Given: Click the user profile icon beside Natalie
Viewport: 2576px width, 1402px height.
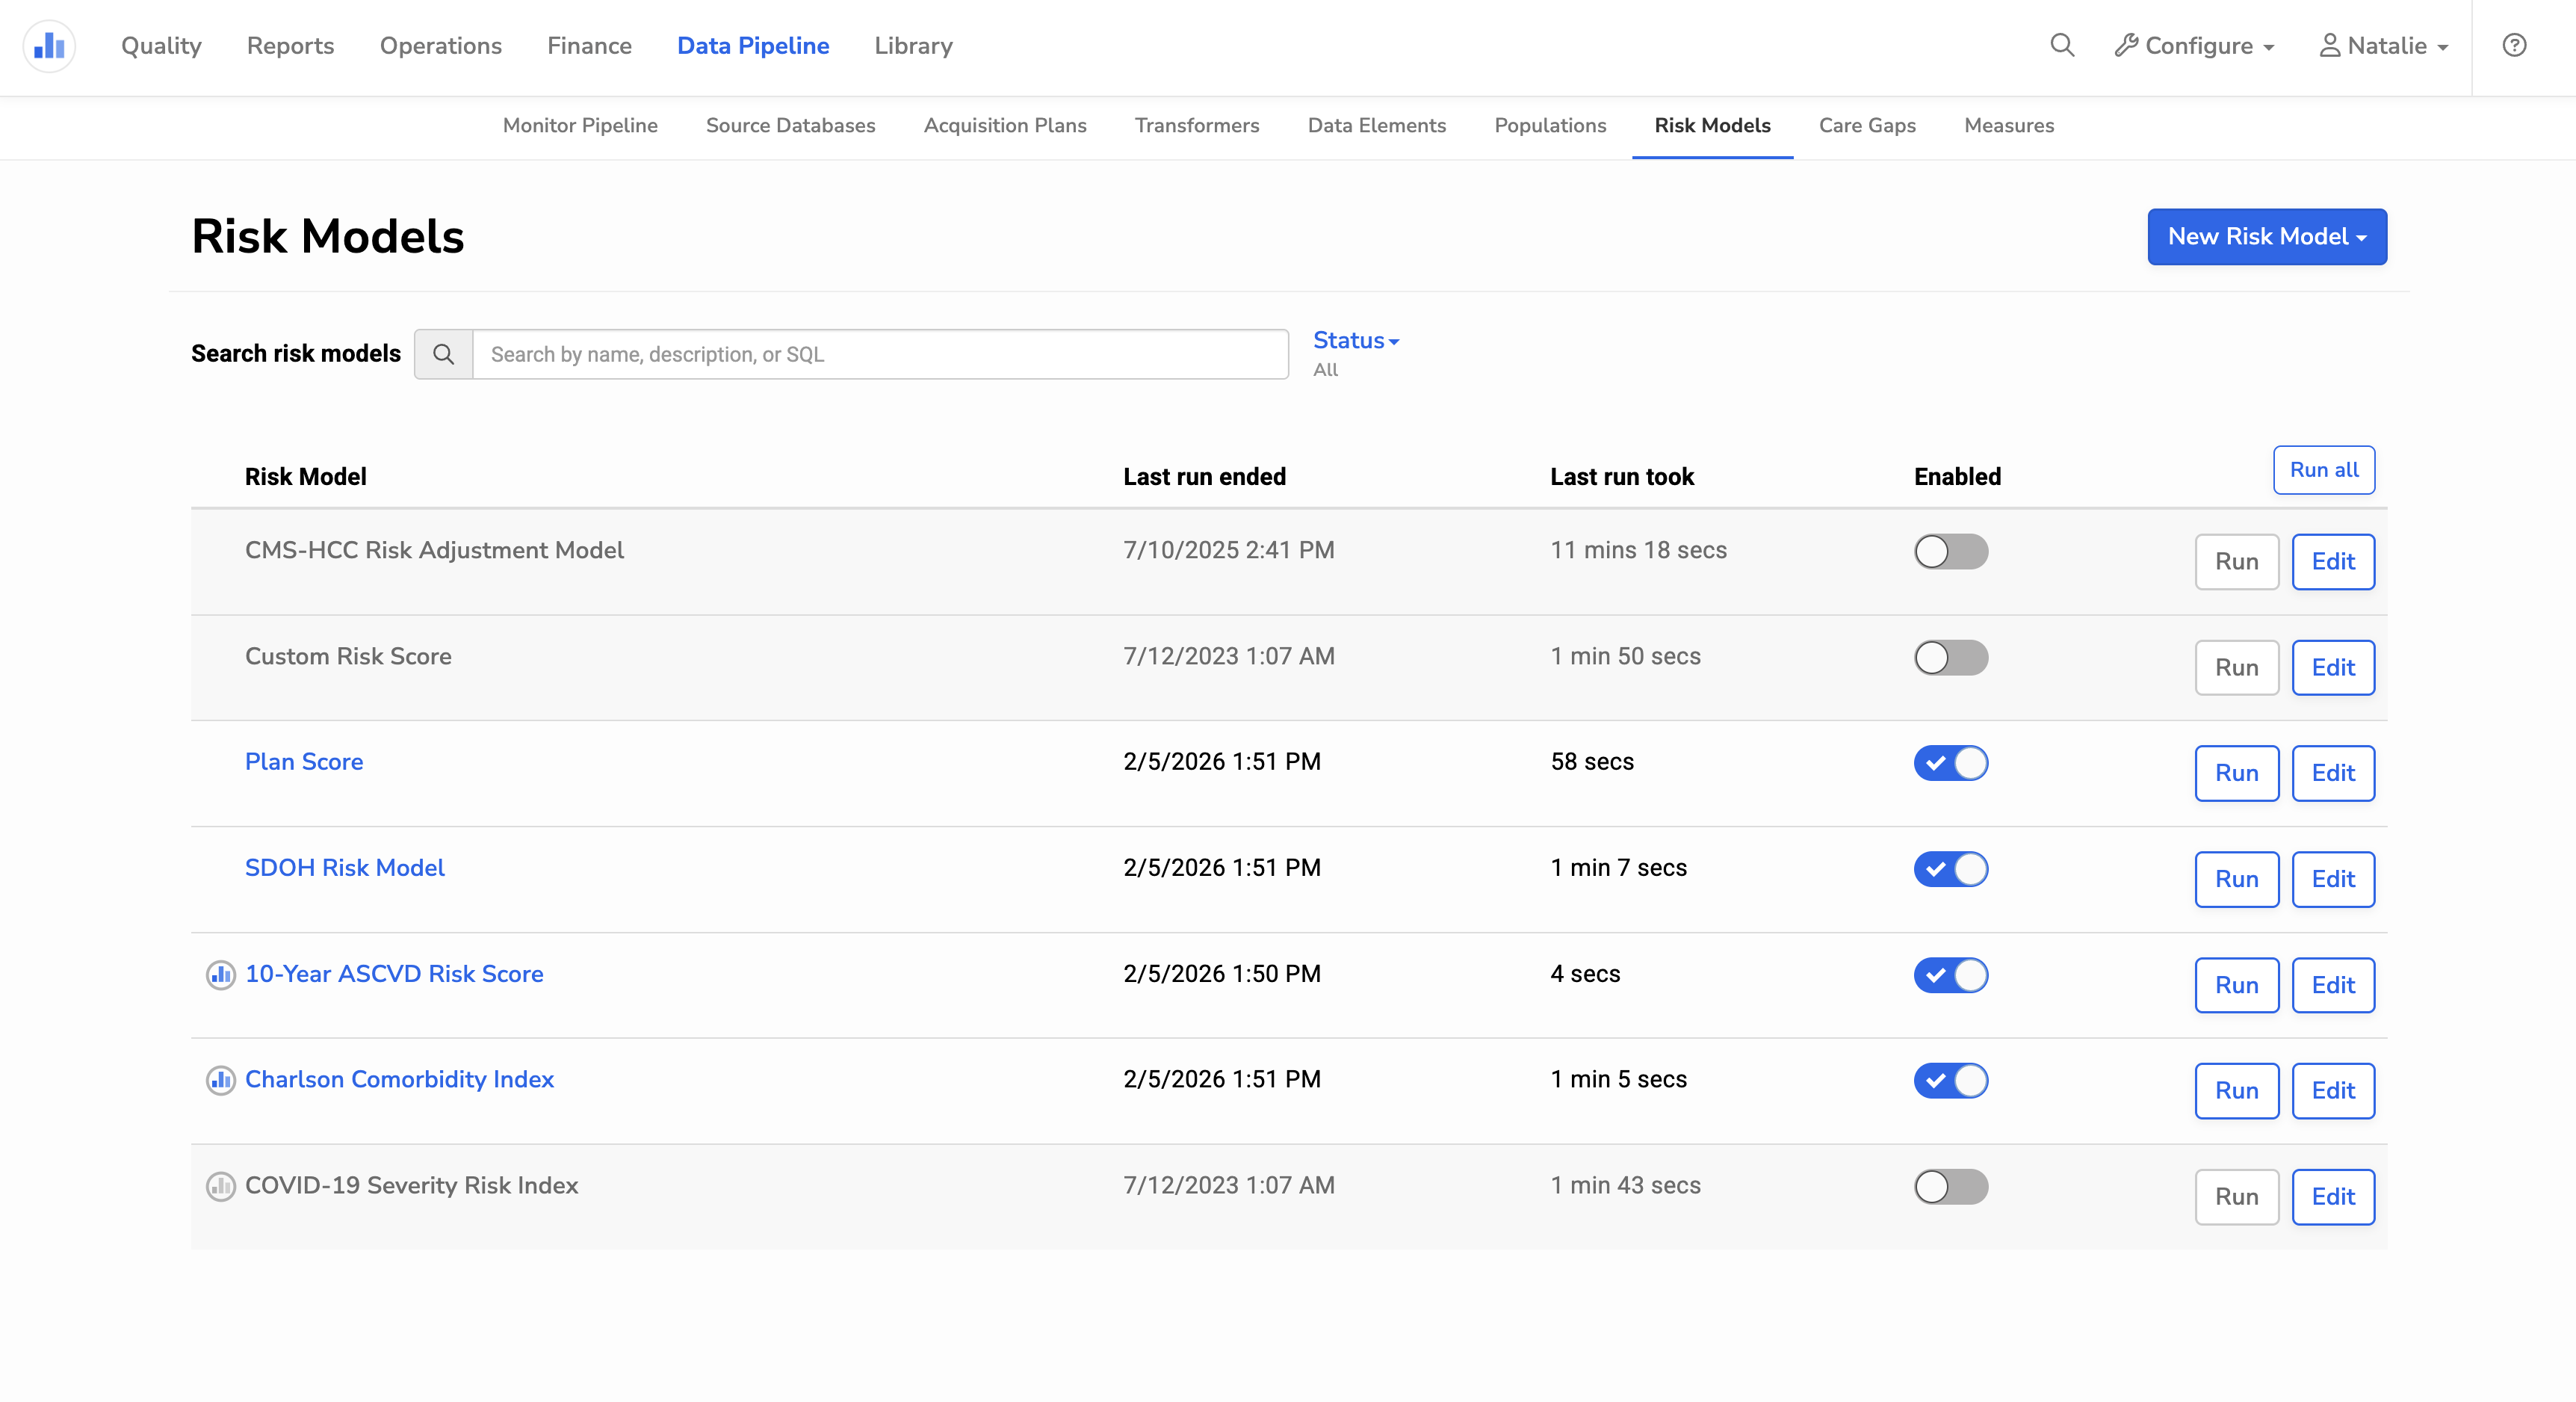Looking at the screenshot, I should [2330, 46].
